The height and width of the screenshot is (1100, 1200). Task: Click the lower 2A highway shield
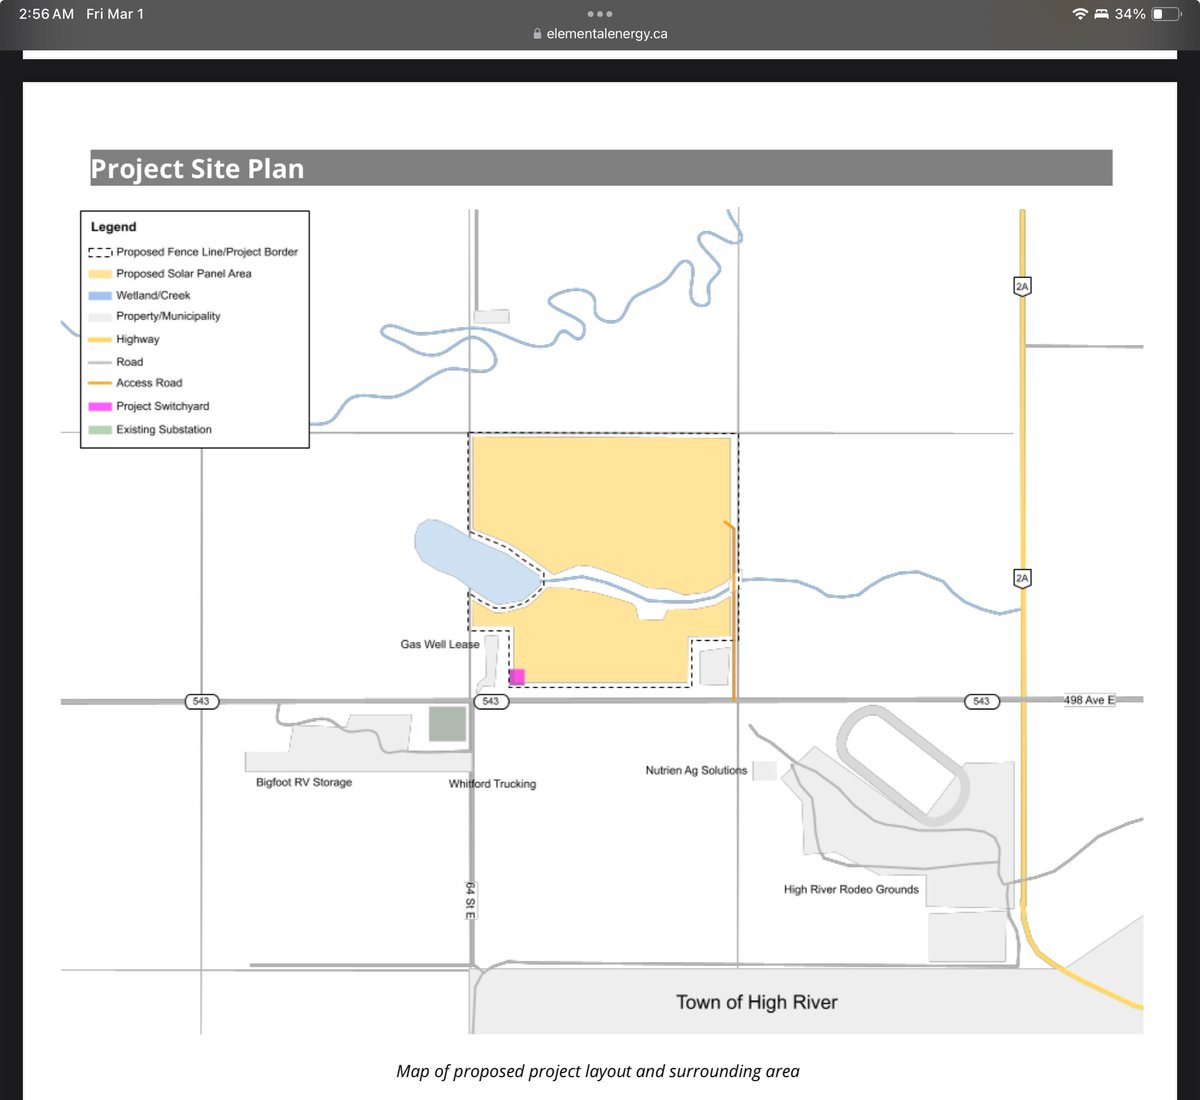1022,578
